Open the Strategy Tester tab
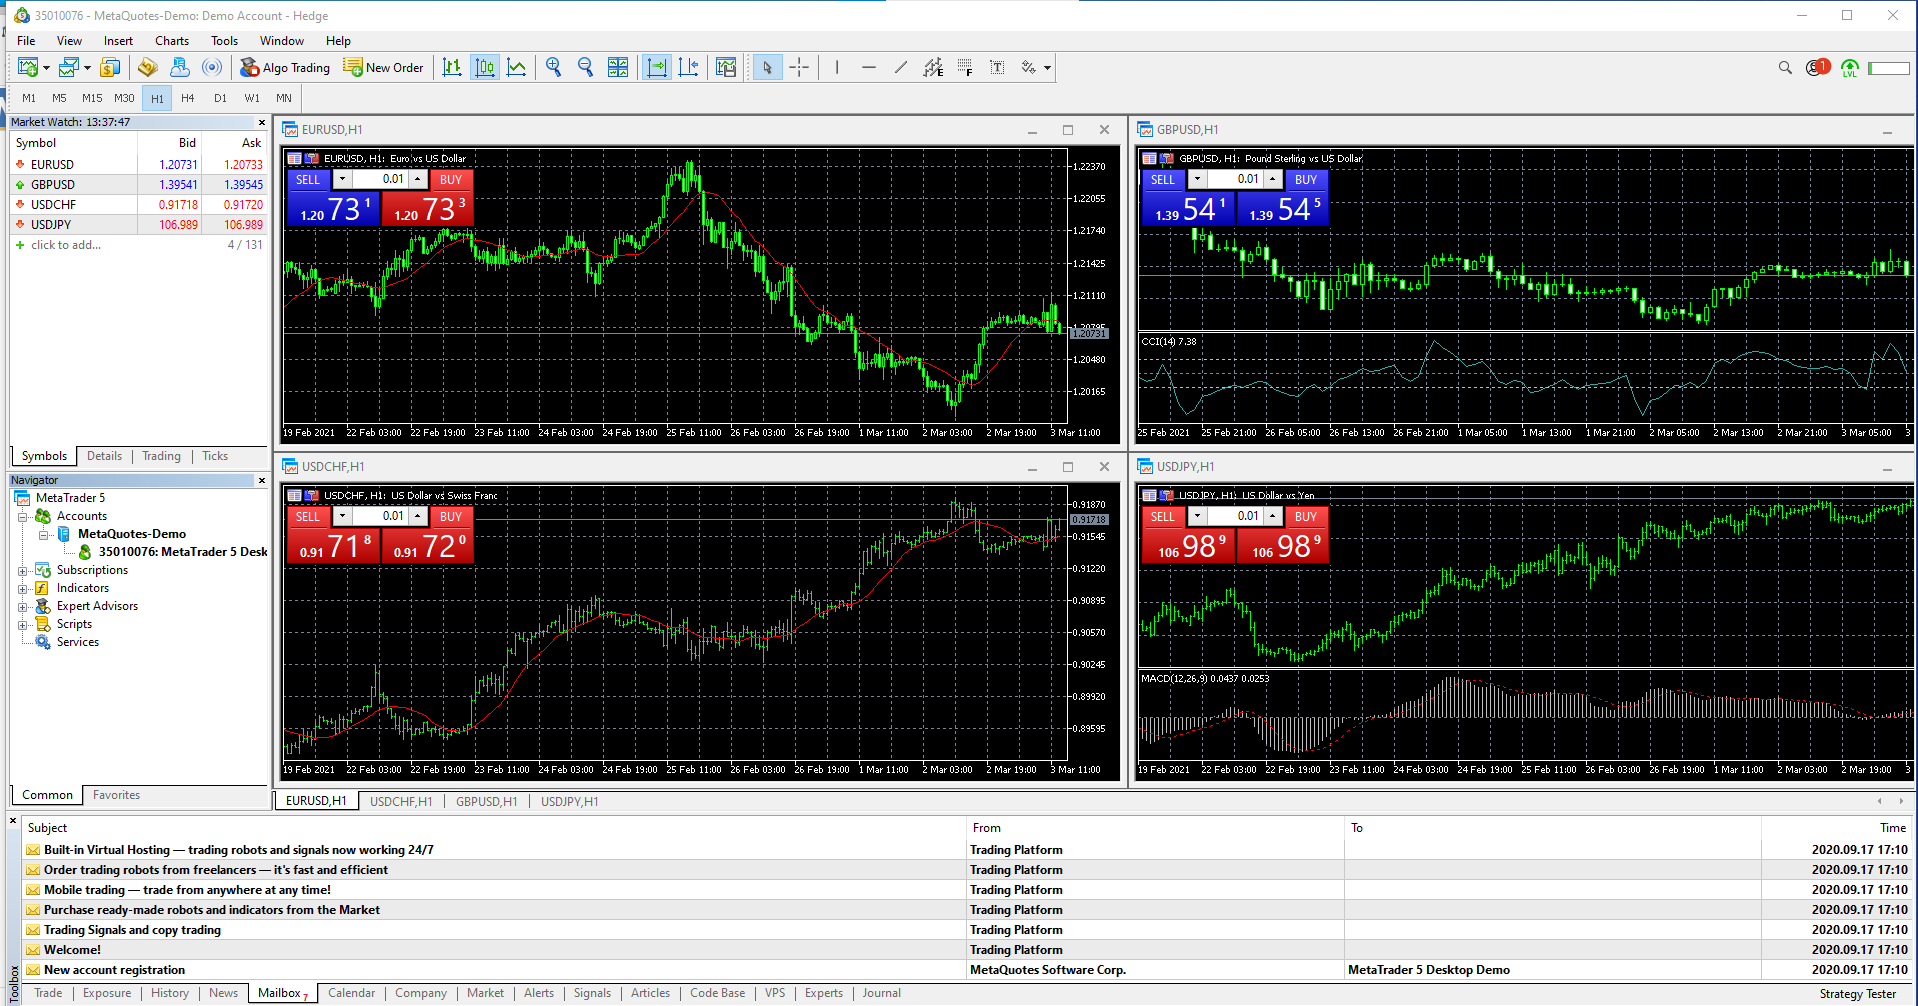 click(1858, 993)
